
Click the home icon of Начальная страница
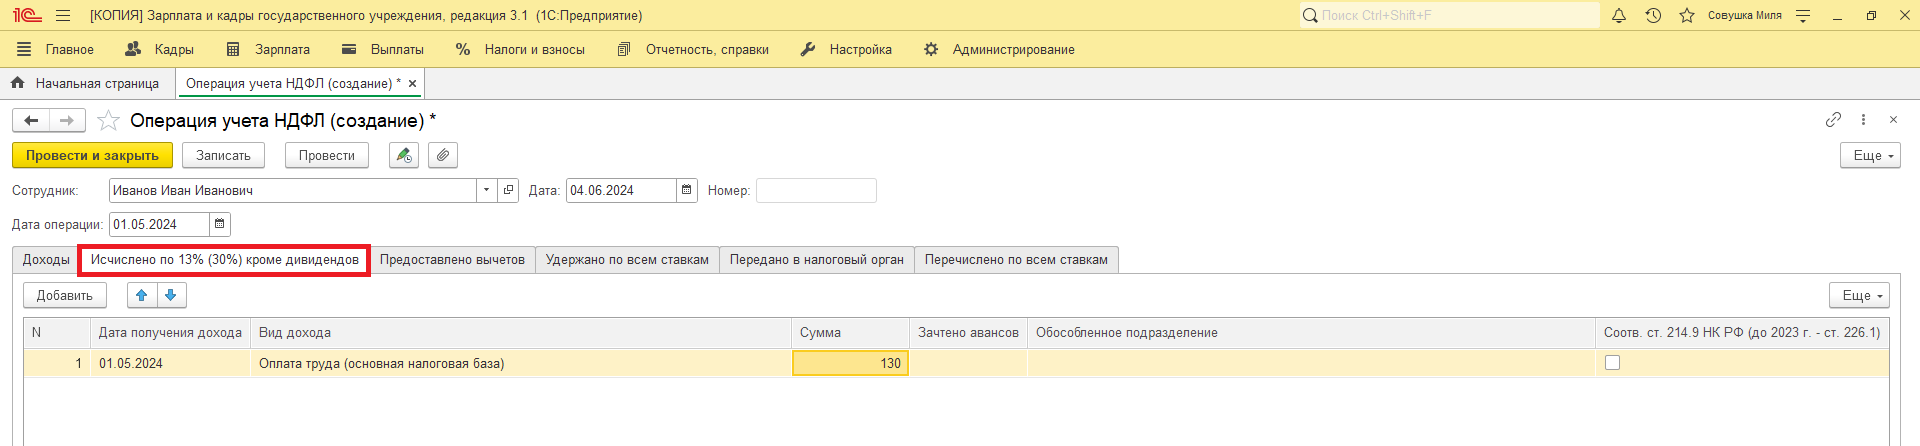click(17, 83)
